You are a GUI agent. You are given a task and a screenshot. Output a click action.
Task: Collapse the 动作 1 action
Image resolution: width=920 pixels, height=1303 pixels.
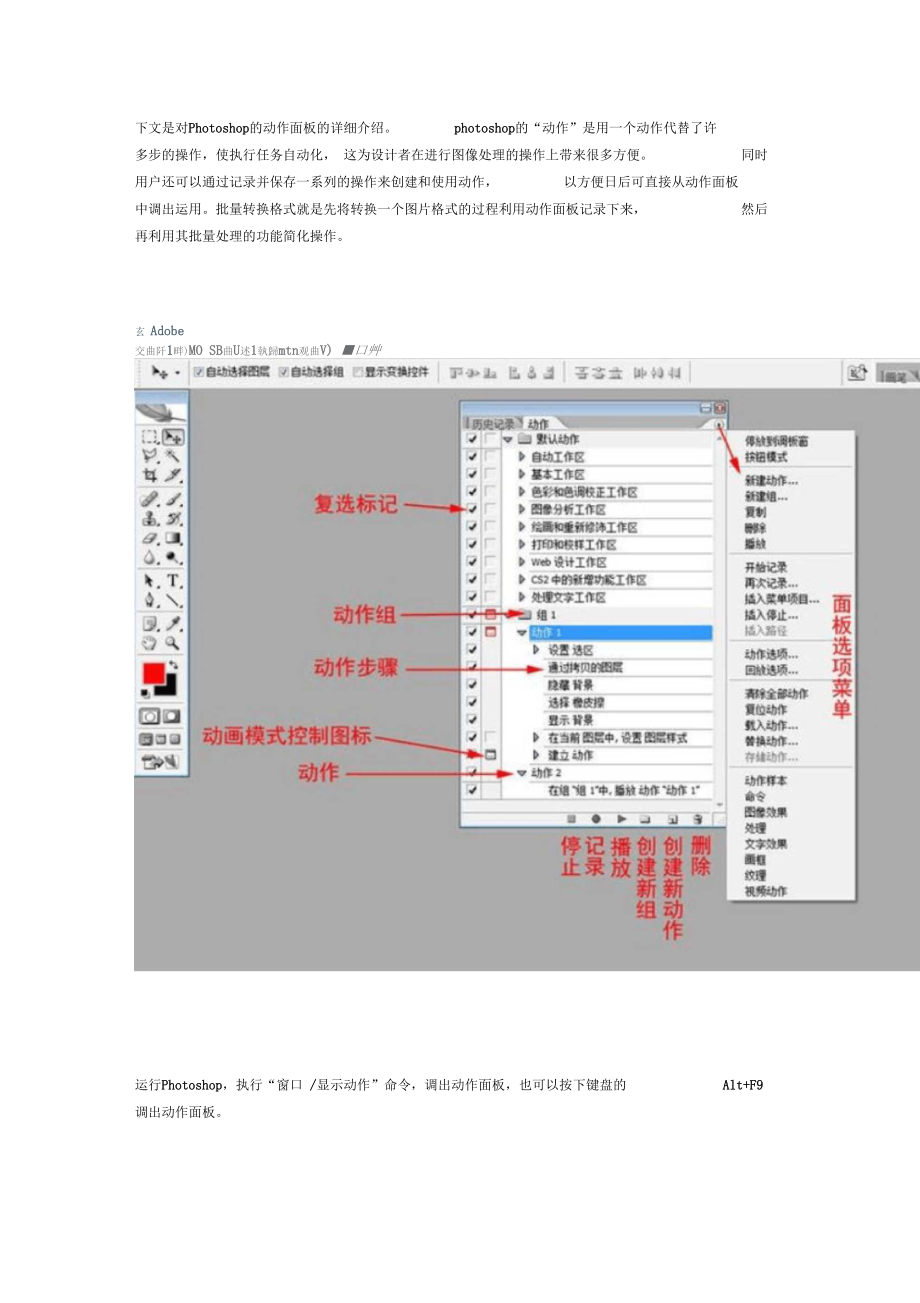click(x=522, y=634)
